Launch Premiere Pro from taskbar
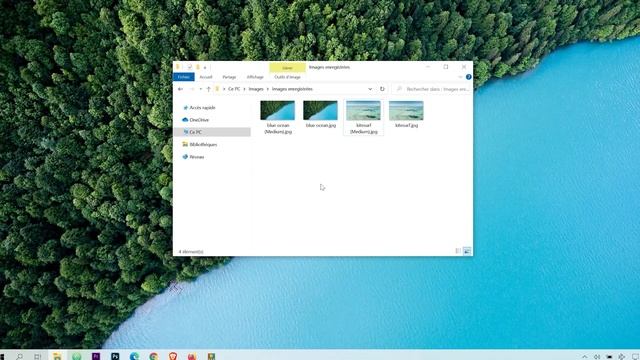Image resolution: width=640 pixels, height=360 pixels. click(96, 356)
